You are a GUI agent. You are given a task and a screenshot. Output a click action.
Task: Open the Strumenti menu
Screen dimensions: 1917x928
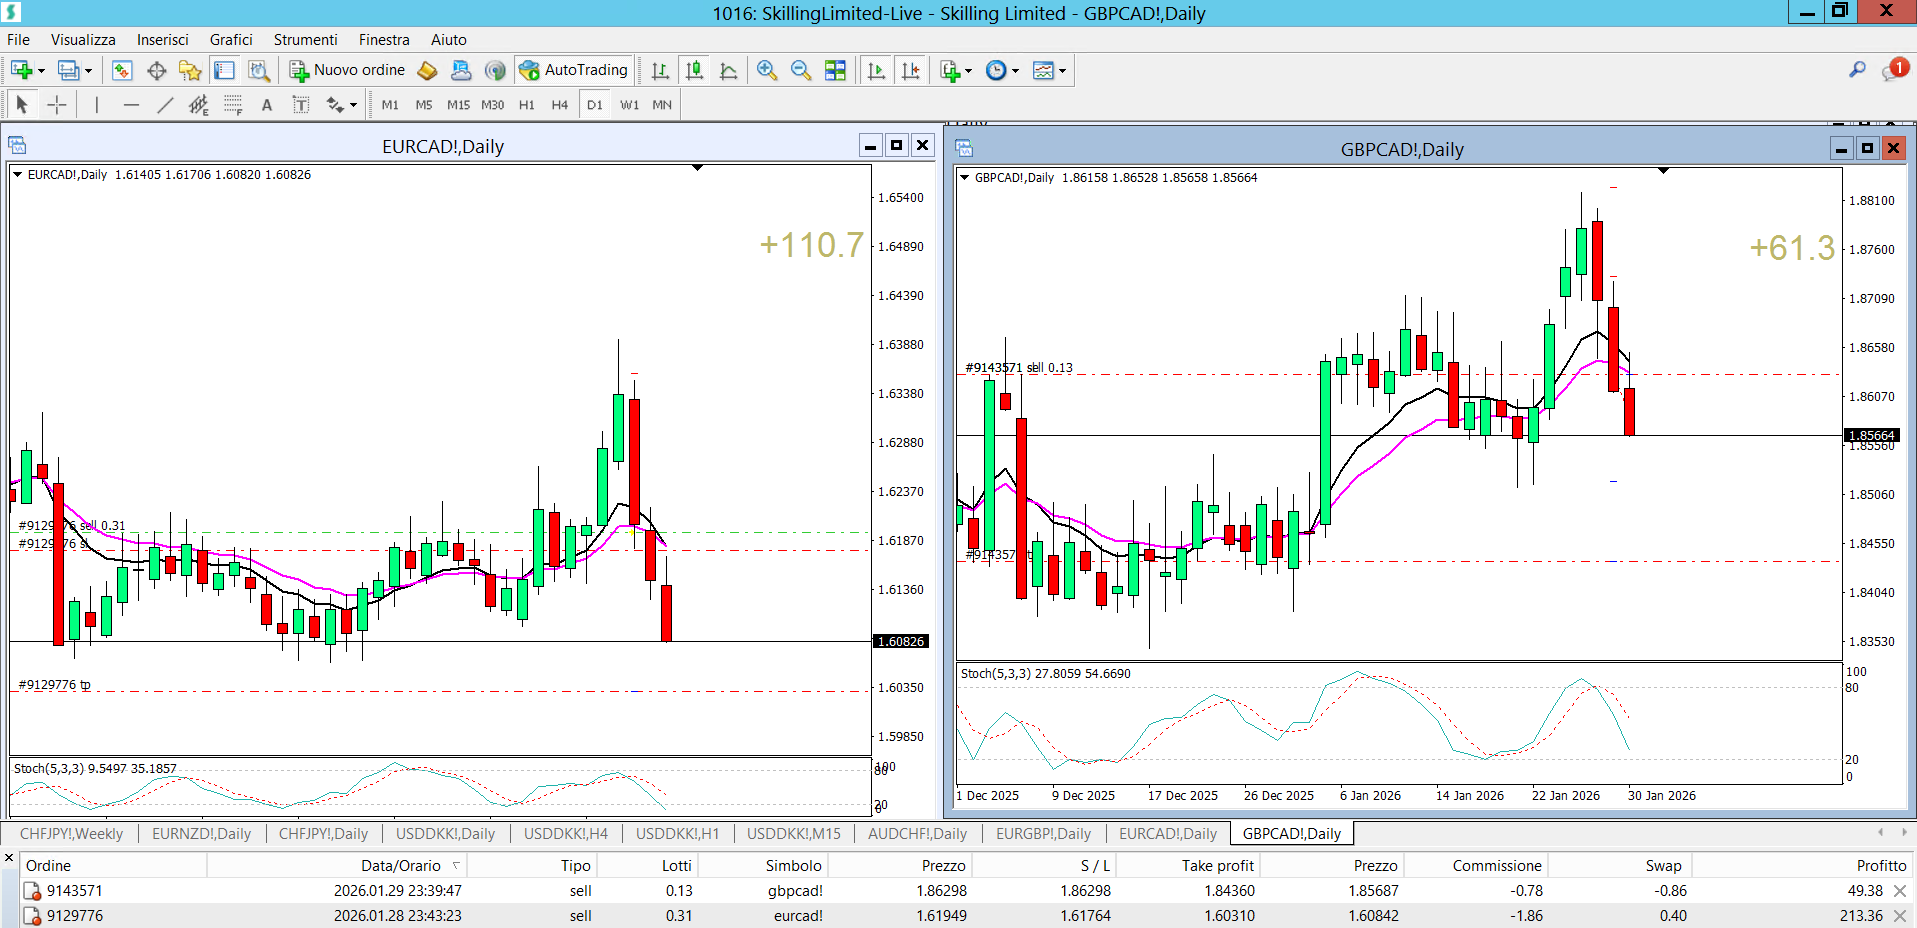(x=305, y=40)
